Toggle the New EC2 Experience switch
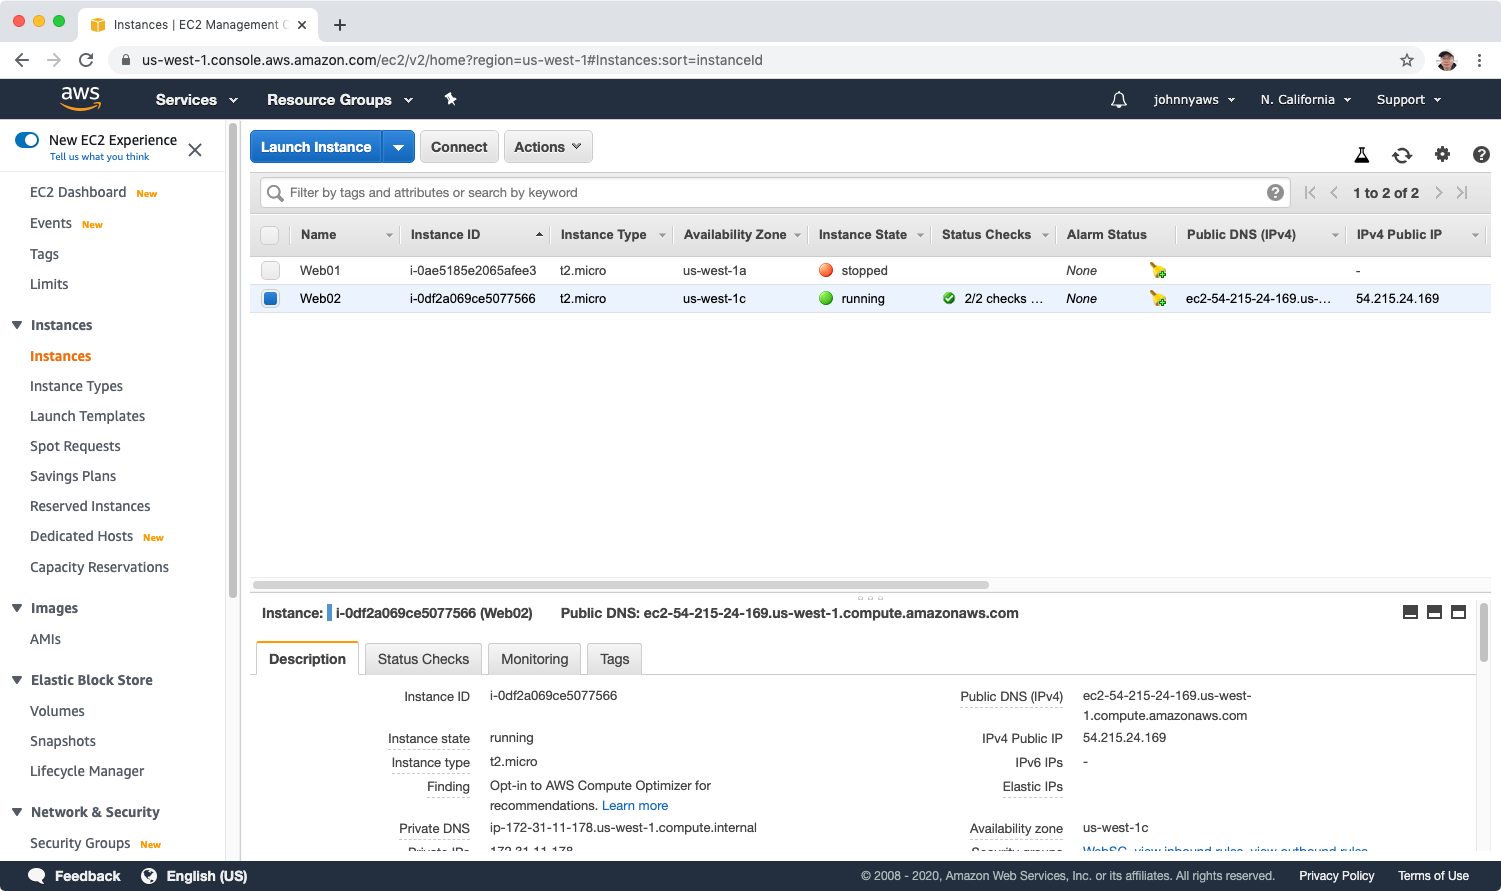1501x891 pixels. (27, 140)
